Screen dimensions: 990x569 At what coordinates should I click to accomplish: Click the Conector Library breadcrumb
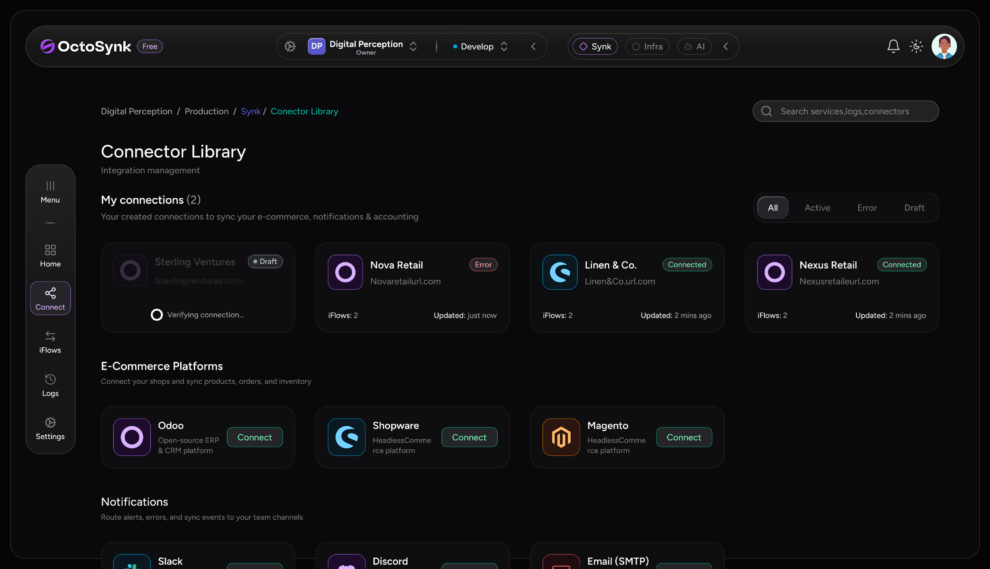(304, 111)
